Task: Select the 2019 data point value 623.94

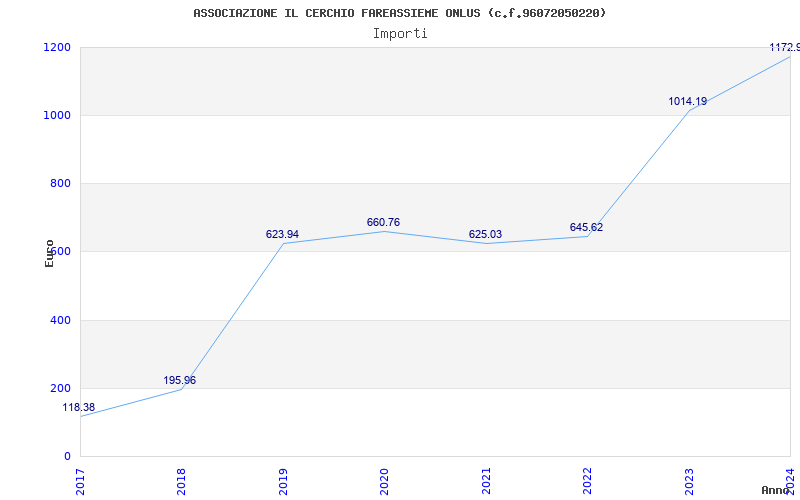Action: (282, 235)
